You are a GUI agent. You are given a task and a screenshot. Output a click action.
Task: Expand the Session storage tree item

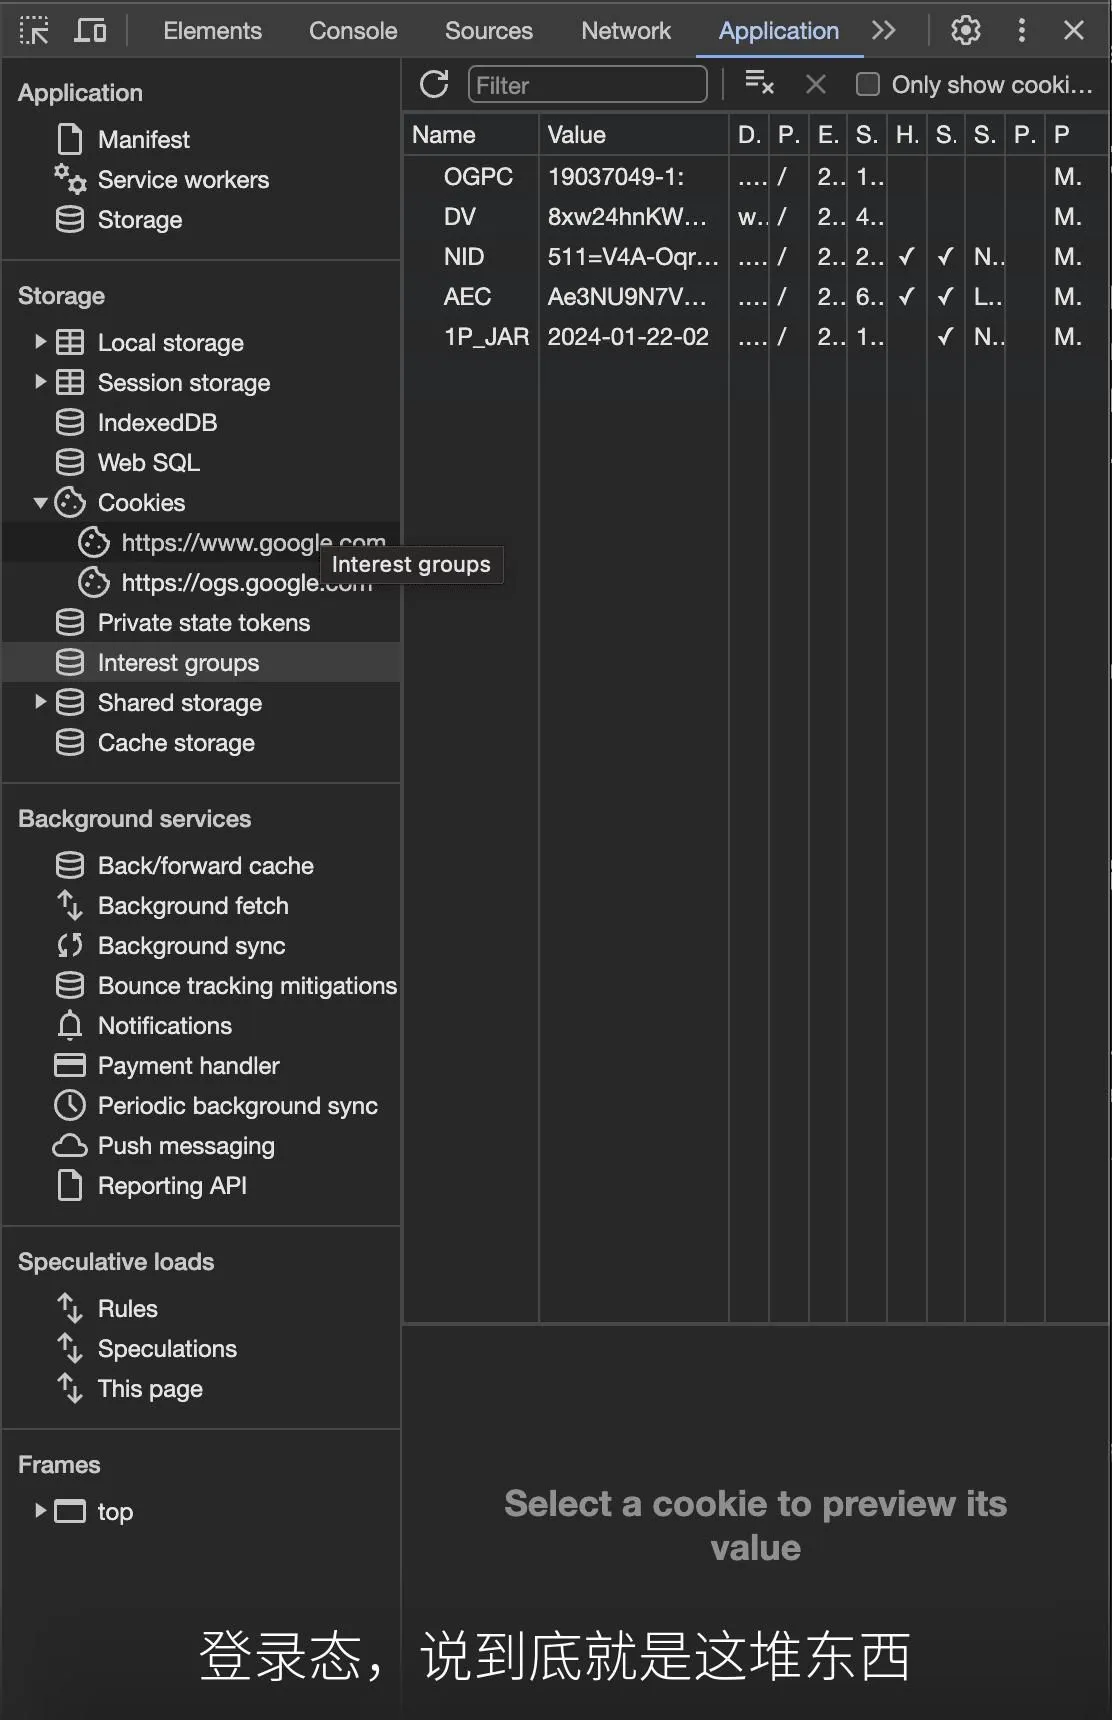(x=41, y=382)
